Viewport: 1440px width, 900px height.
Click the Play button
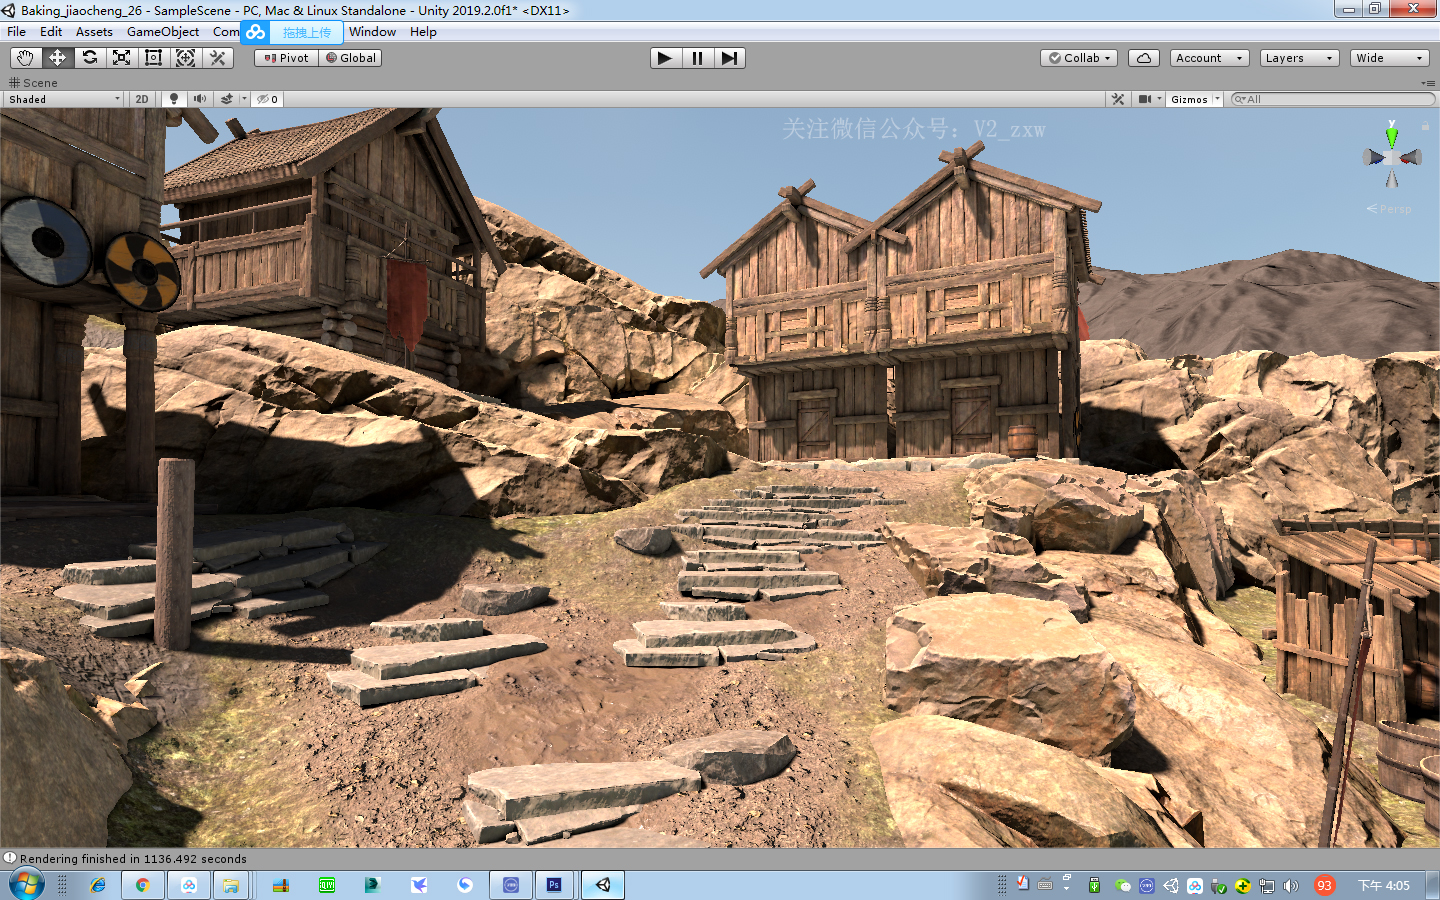[x=664, y=58]
